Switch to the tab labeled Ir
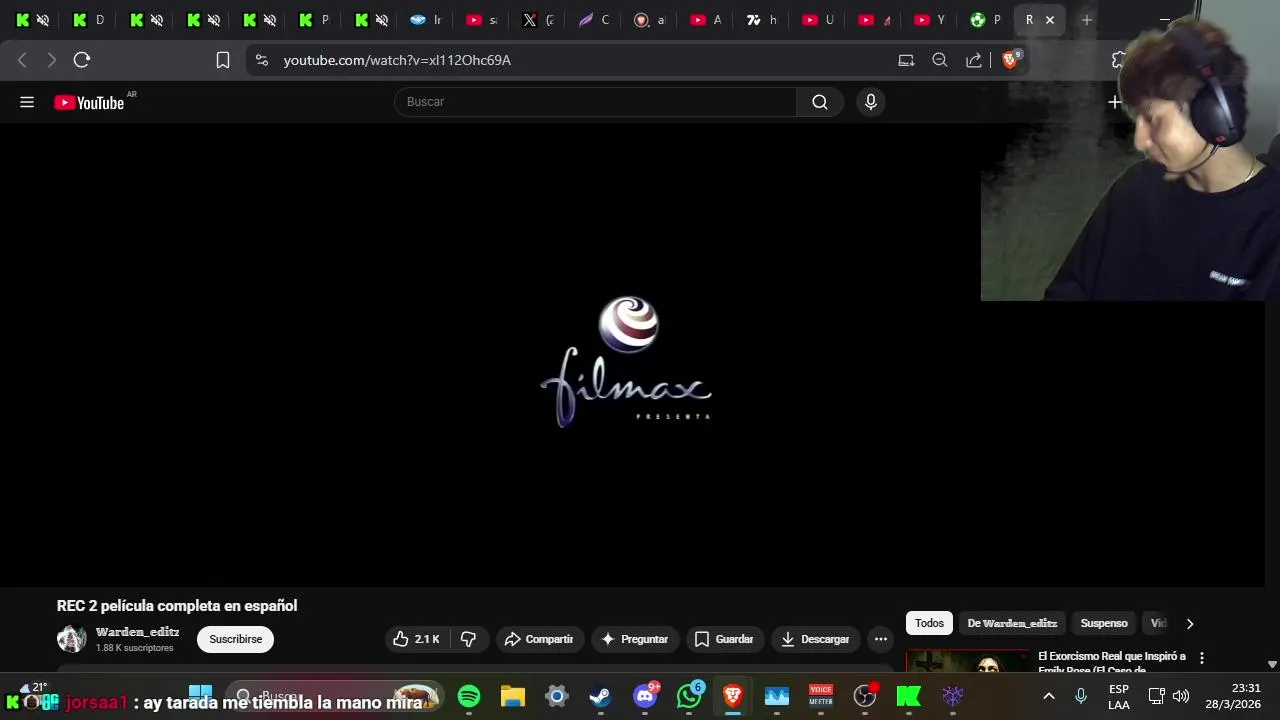This screenshot has height=720, width=1280. pos(426,20)
